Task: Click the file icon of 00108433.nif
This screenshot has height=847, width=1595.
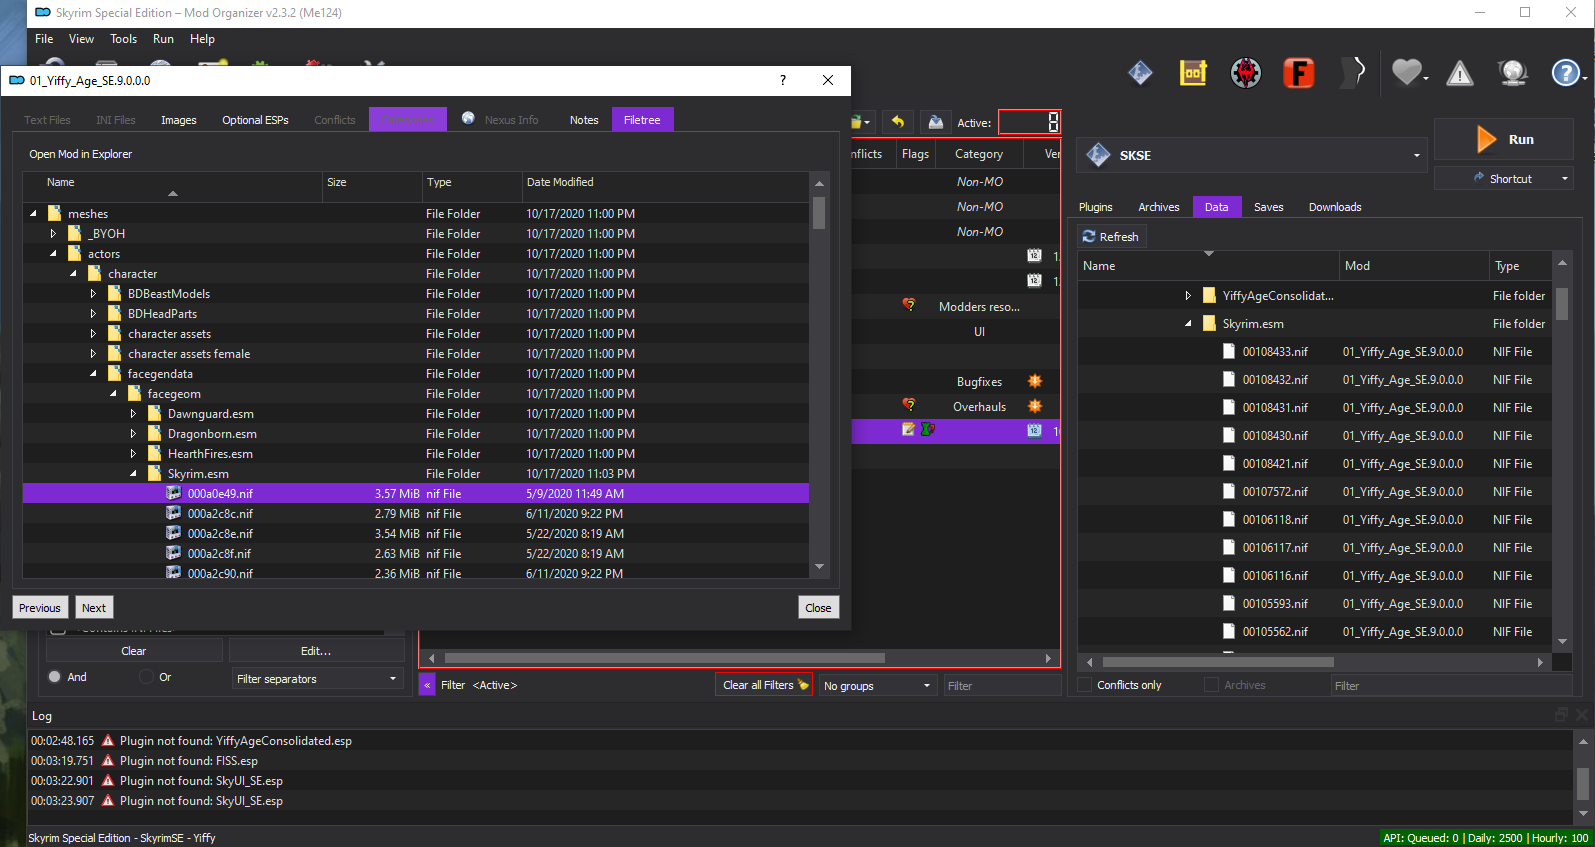Action: 1229,351
